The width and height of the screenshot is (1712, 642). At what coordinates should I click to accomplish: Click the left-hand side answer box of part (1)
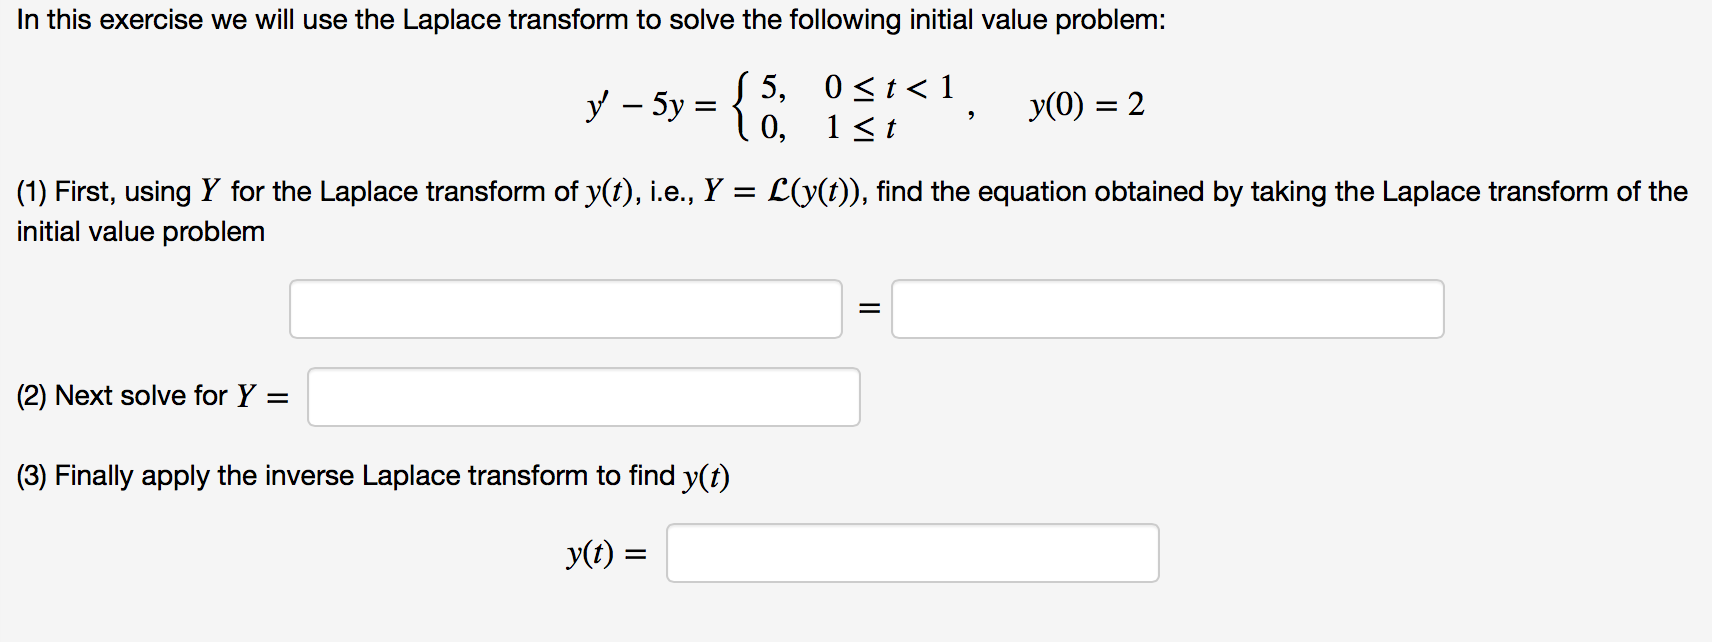565,309
